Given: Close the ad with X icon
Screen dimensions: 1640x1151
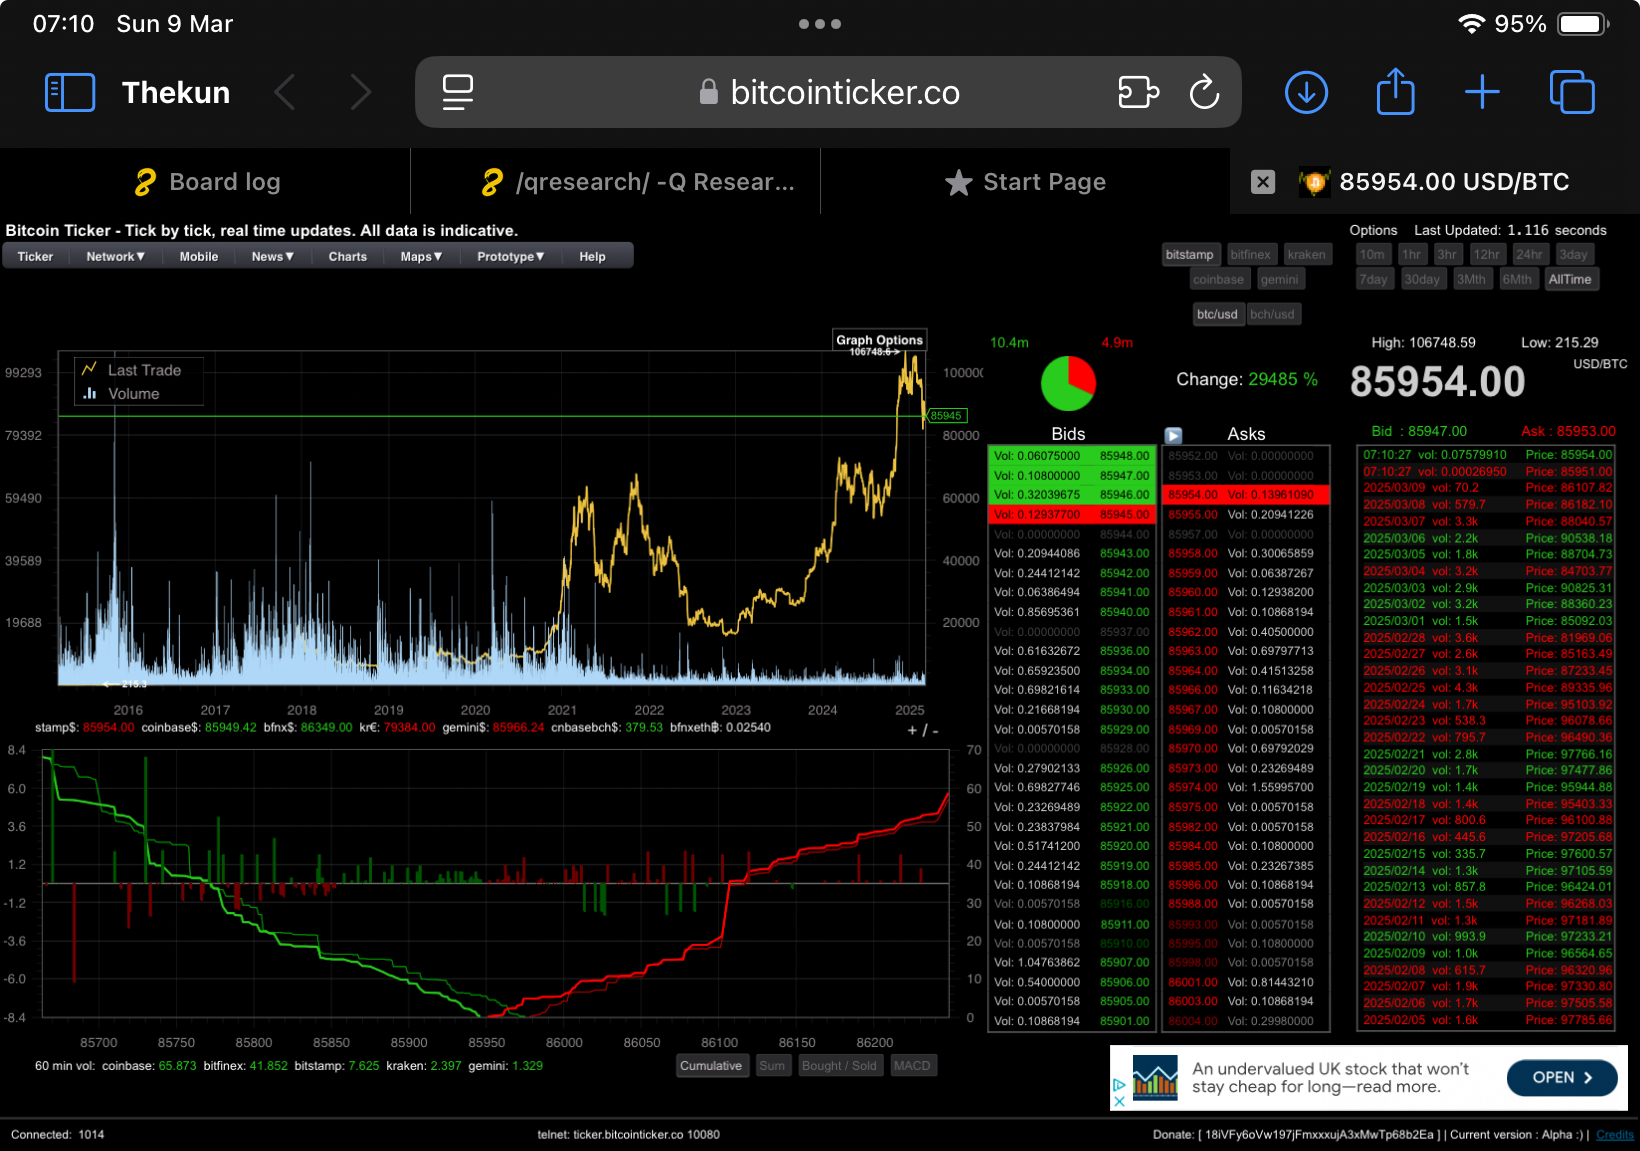Looking at the screenshot, I should pos(1119,1101).
